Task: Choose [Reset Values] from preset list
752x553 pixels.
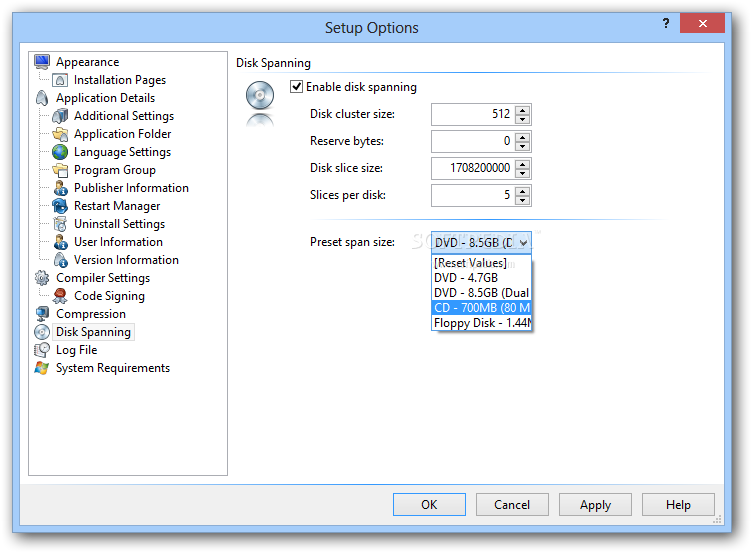Action: pyautogui.click(x=482, y=263)
